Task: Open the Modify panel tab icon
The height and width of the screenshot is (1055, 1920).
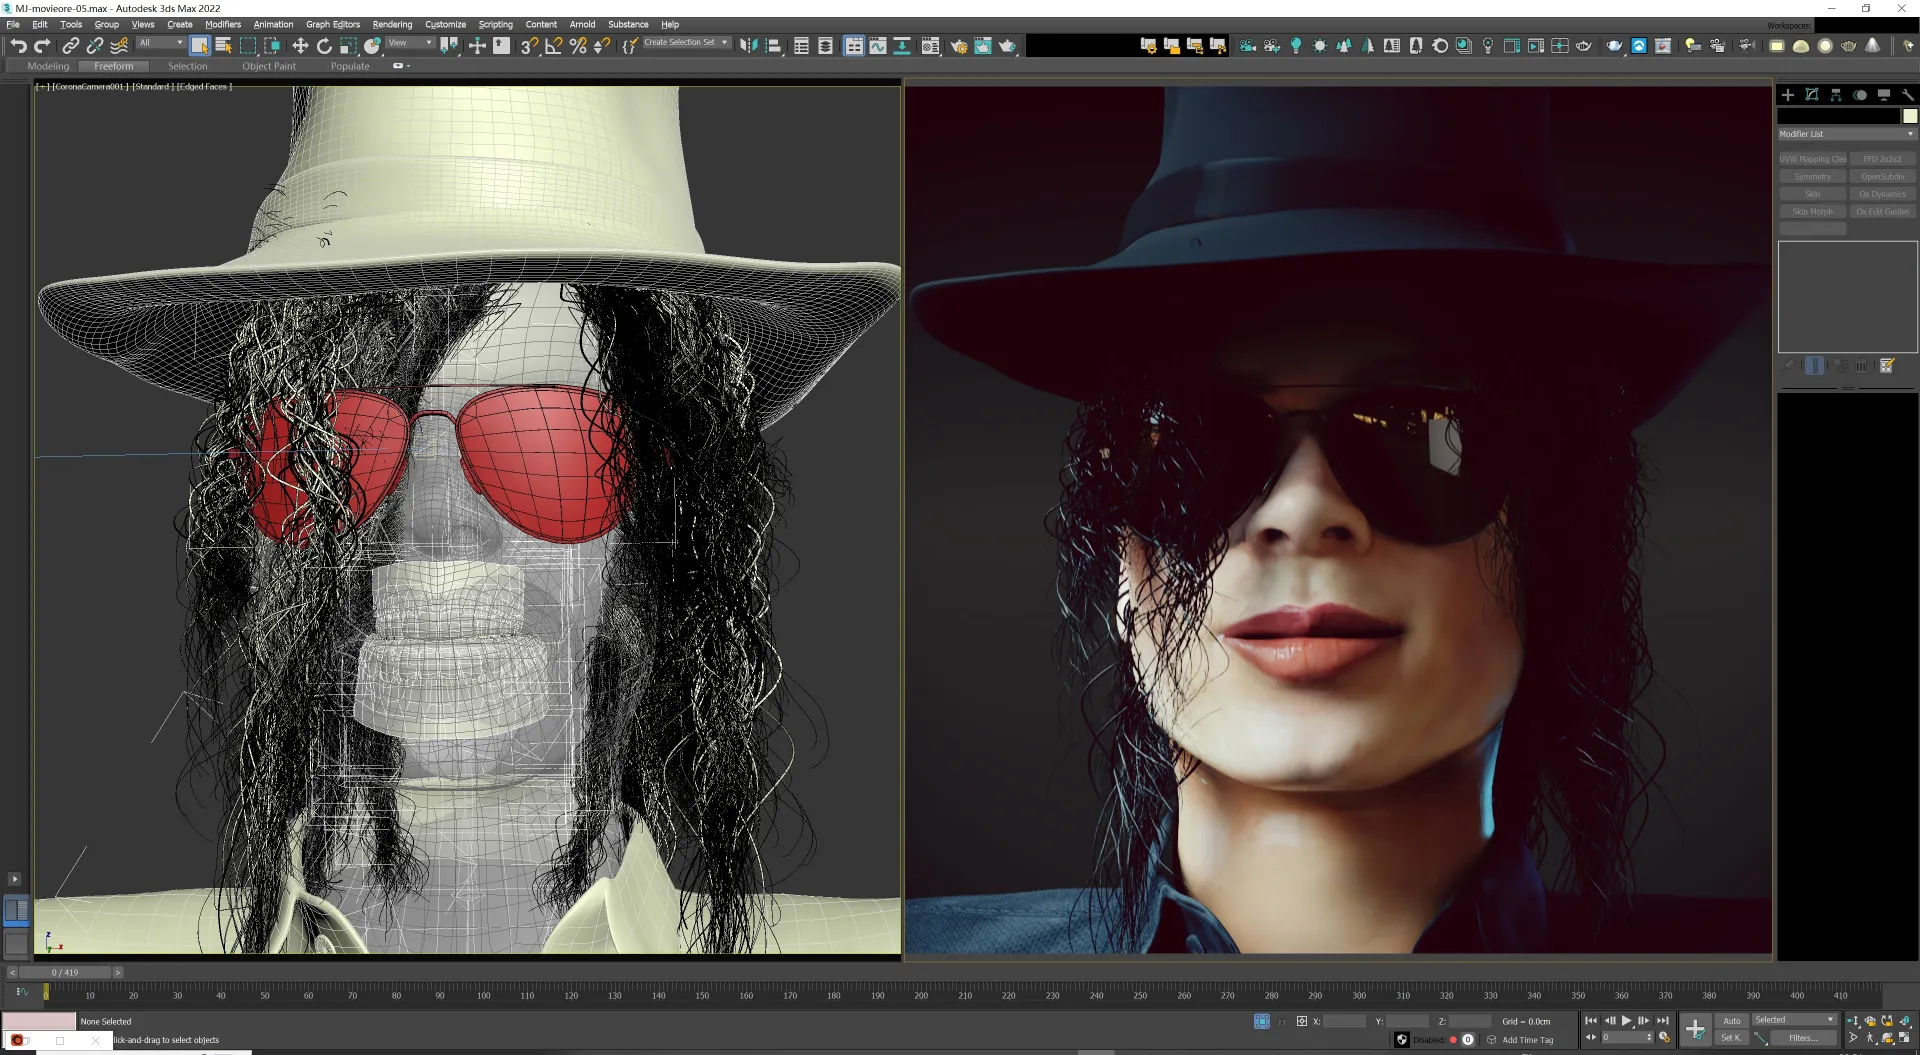Action: pos(1811,95)
